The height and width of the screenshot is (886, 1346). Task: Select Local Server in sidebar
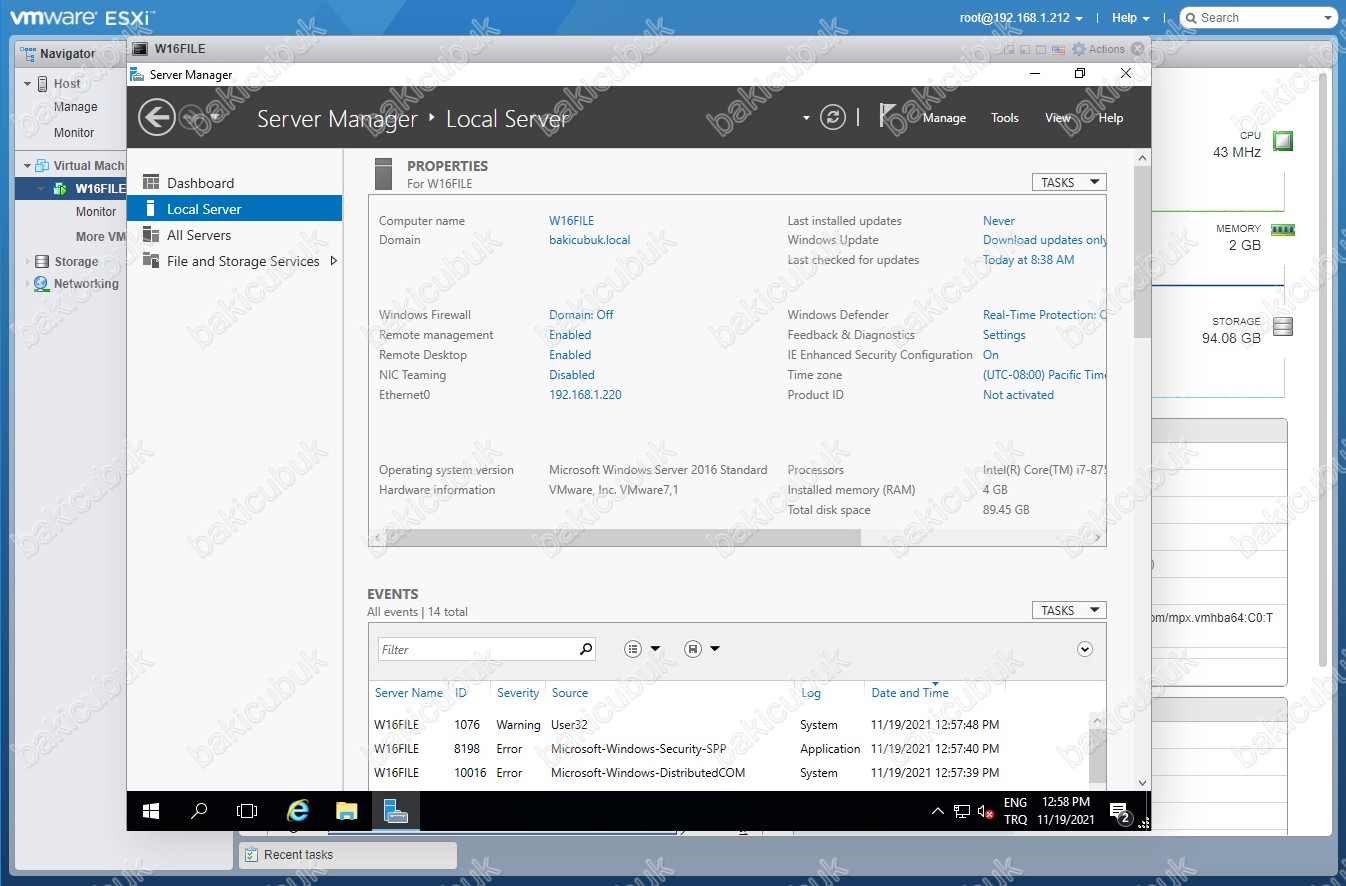click(x=234, y=208)
